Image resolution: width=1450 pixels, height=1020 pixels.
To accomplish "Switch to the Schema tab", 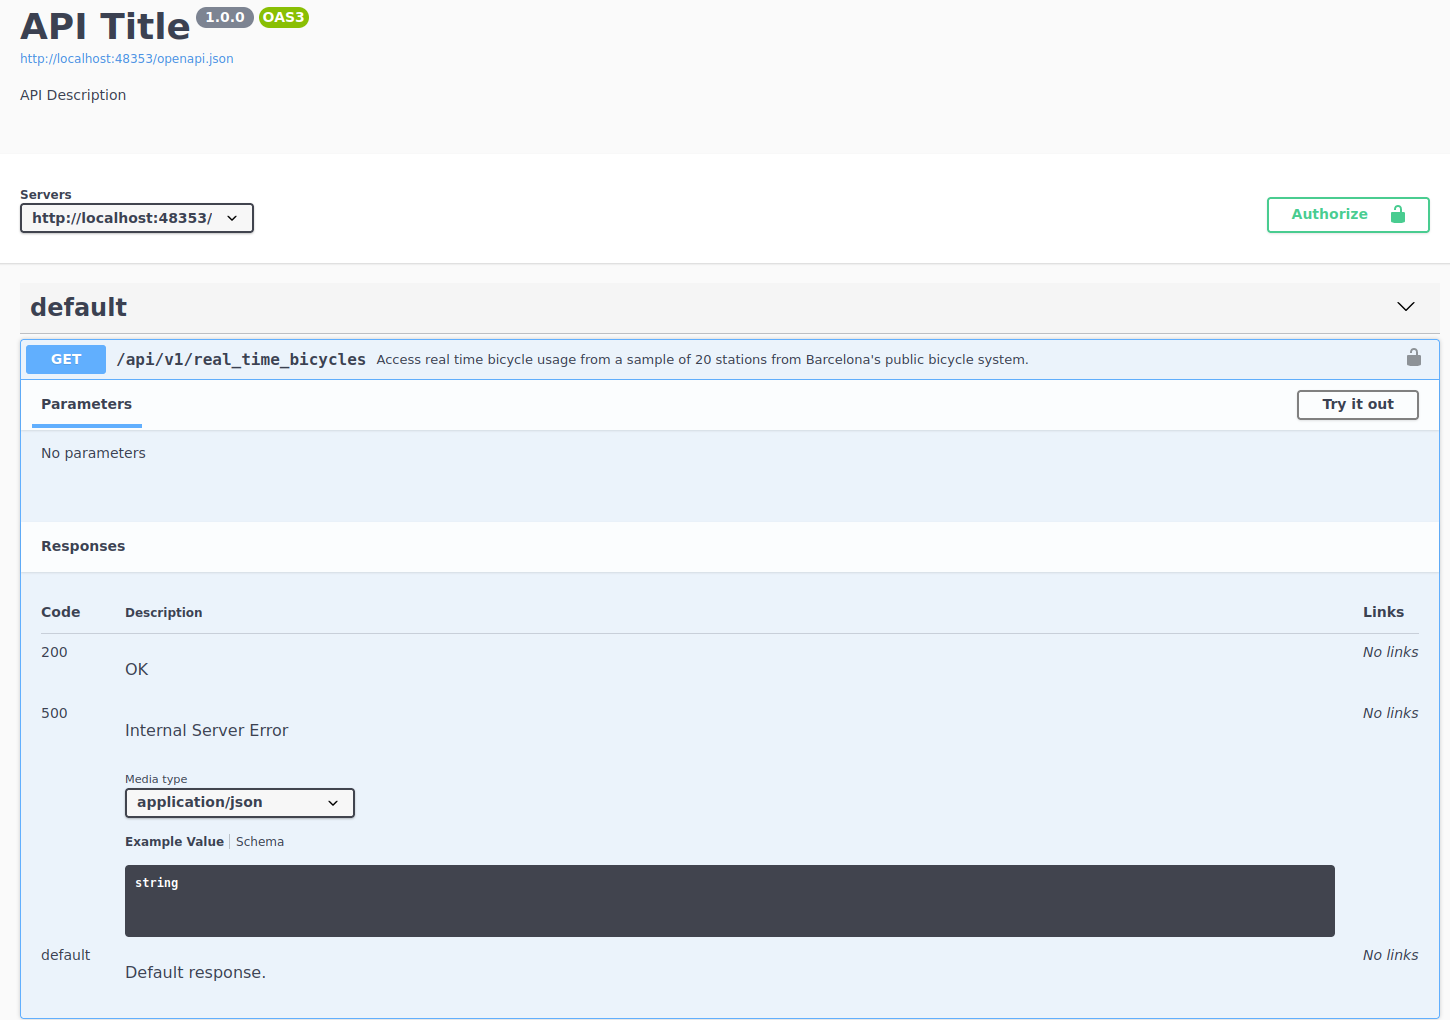I will [260, 842].
